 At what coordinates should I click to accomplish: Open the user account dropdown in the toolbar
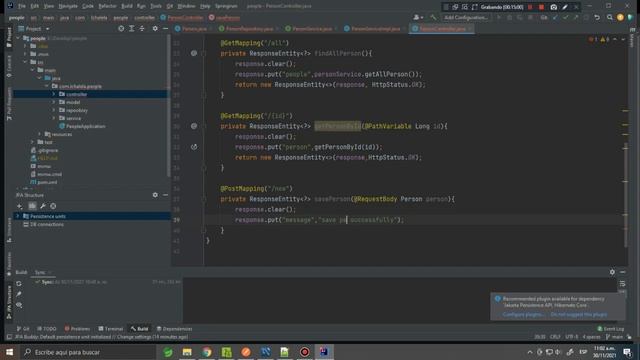pyautogui.click(x=418, y=18)
